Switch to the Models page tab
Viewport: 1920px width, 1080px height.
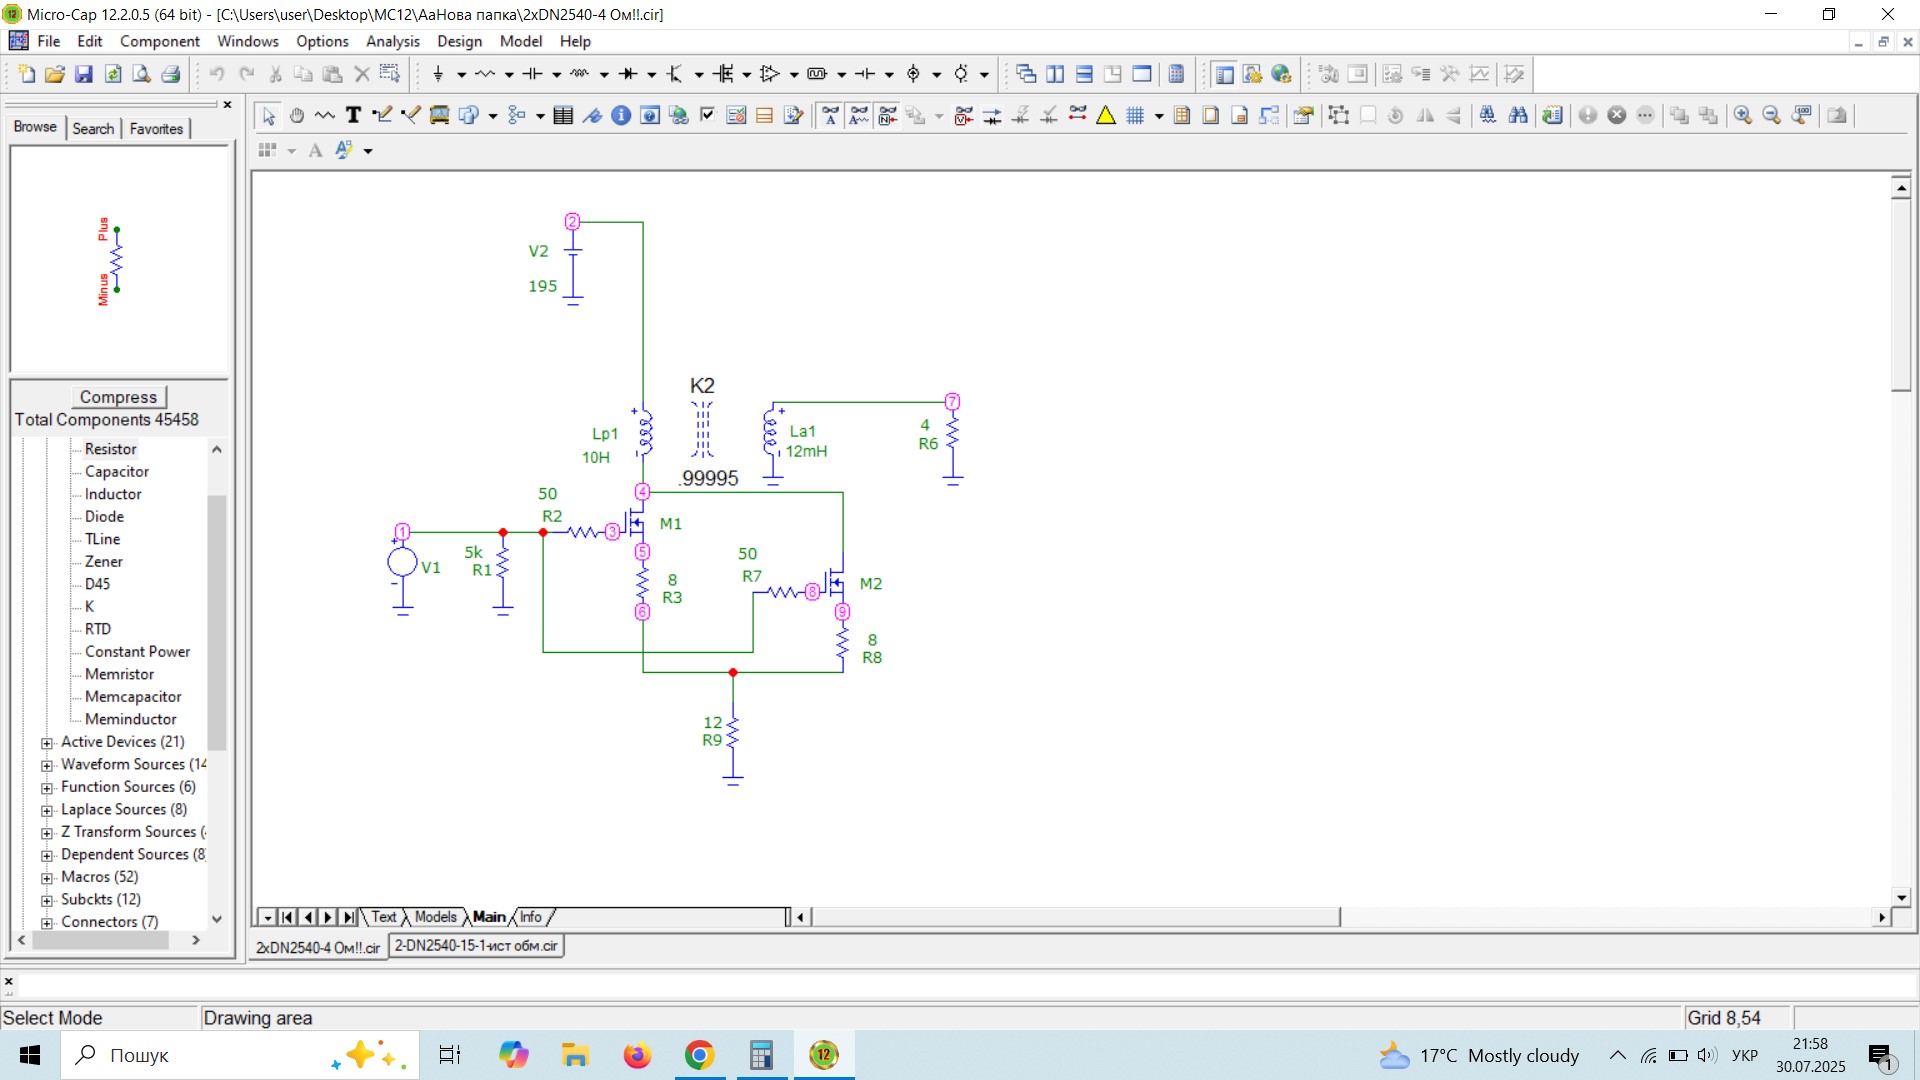click(435, 917)
